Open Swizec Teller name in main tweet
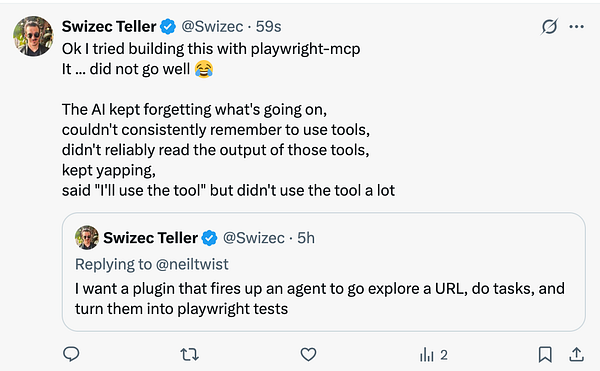The height and width of the screenshot is (371, 600). click(109, 27)
